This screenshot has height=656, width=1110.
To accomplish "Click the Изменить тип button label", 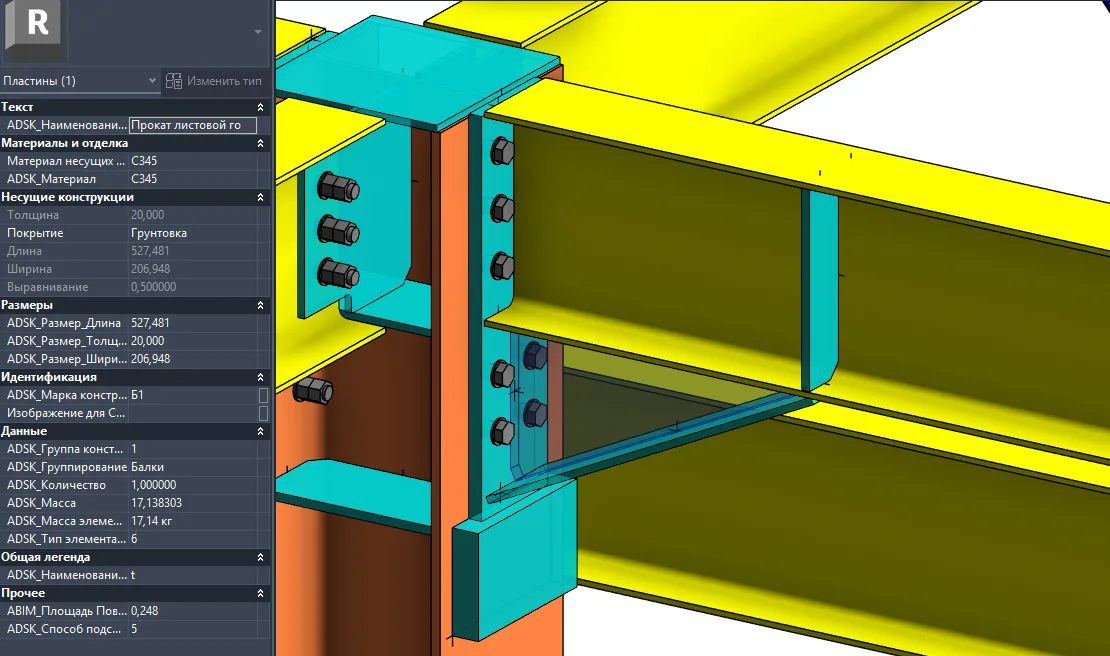I will point(224,81).
